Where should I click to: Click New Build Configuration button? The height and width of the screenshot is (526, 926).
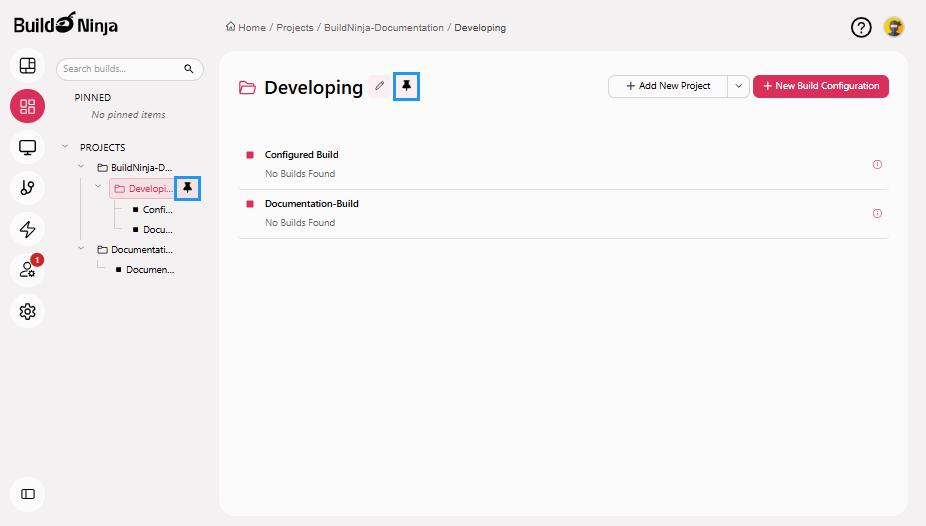coord(820,86)
